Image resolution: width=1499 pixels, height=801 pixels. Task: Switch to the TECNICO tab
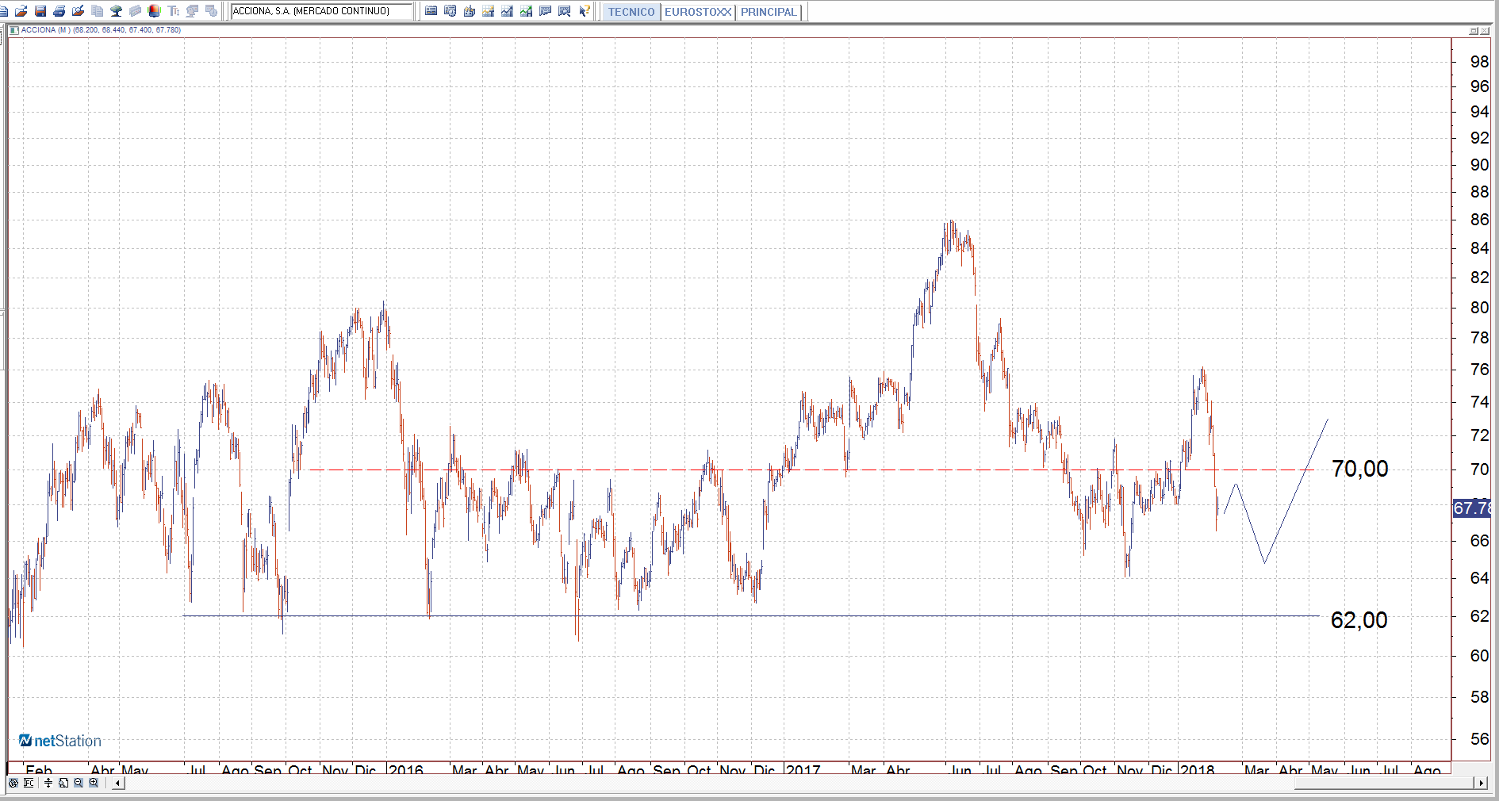630,12
